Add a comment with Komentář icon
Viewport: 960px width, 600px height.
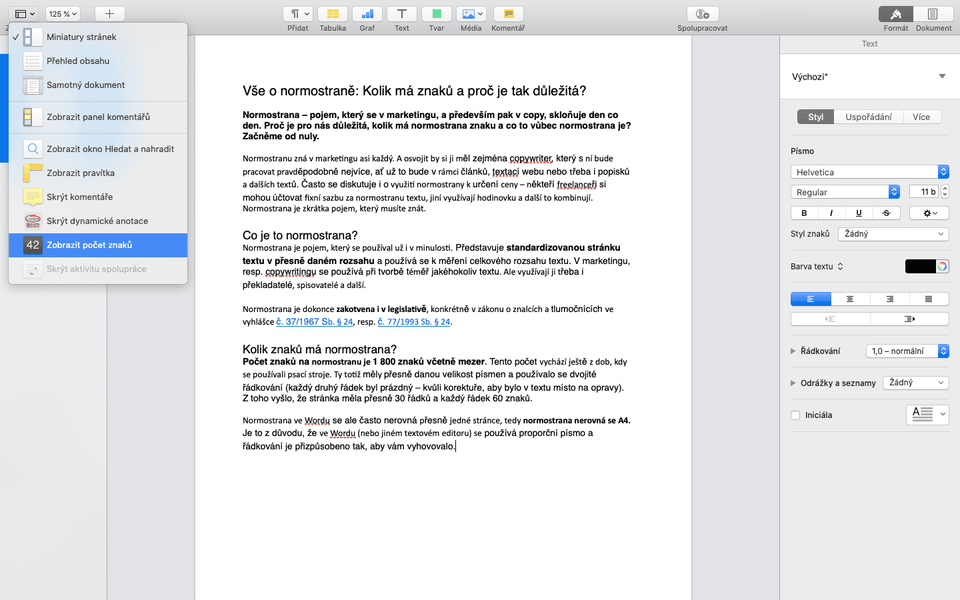pyautogui.click(x=508, y=14)
